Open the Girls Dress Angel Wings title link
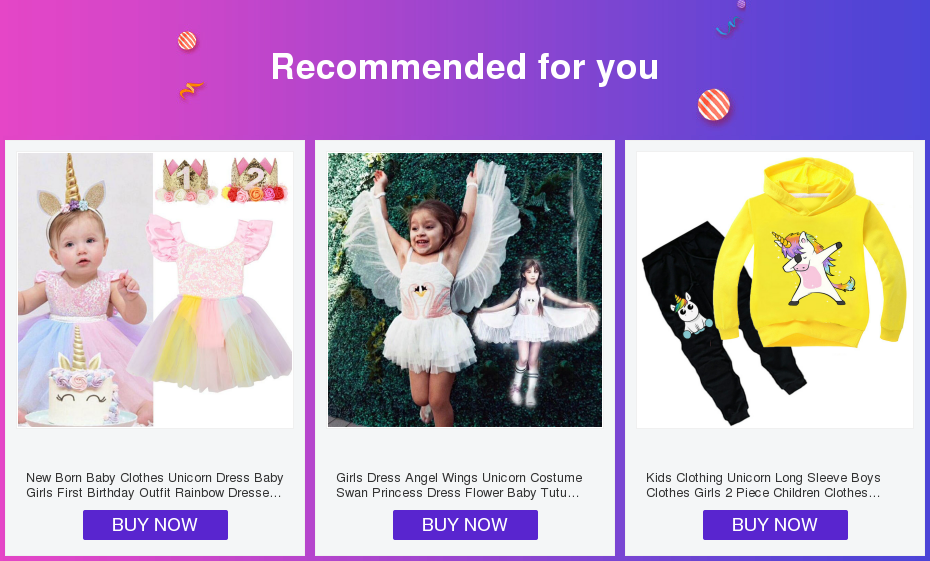Viewport: 930px width, 561px height. 459,485
